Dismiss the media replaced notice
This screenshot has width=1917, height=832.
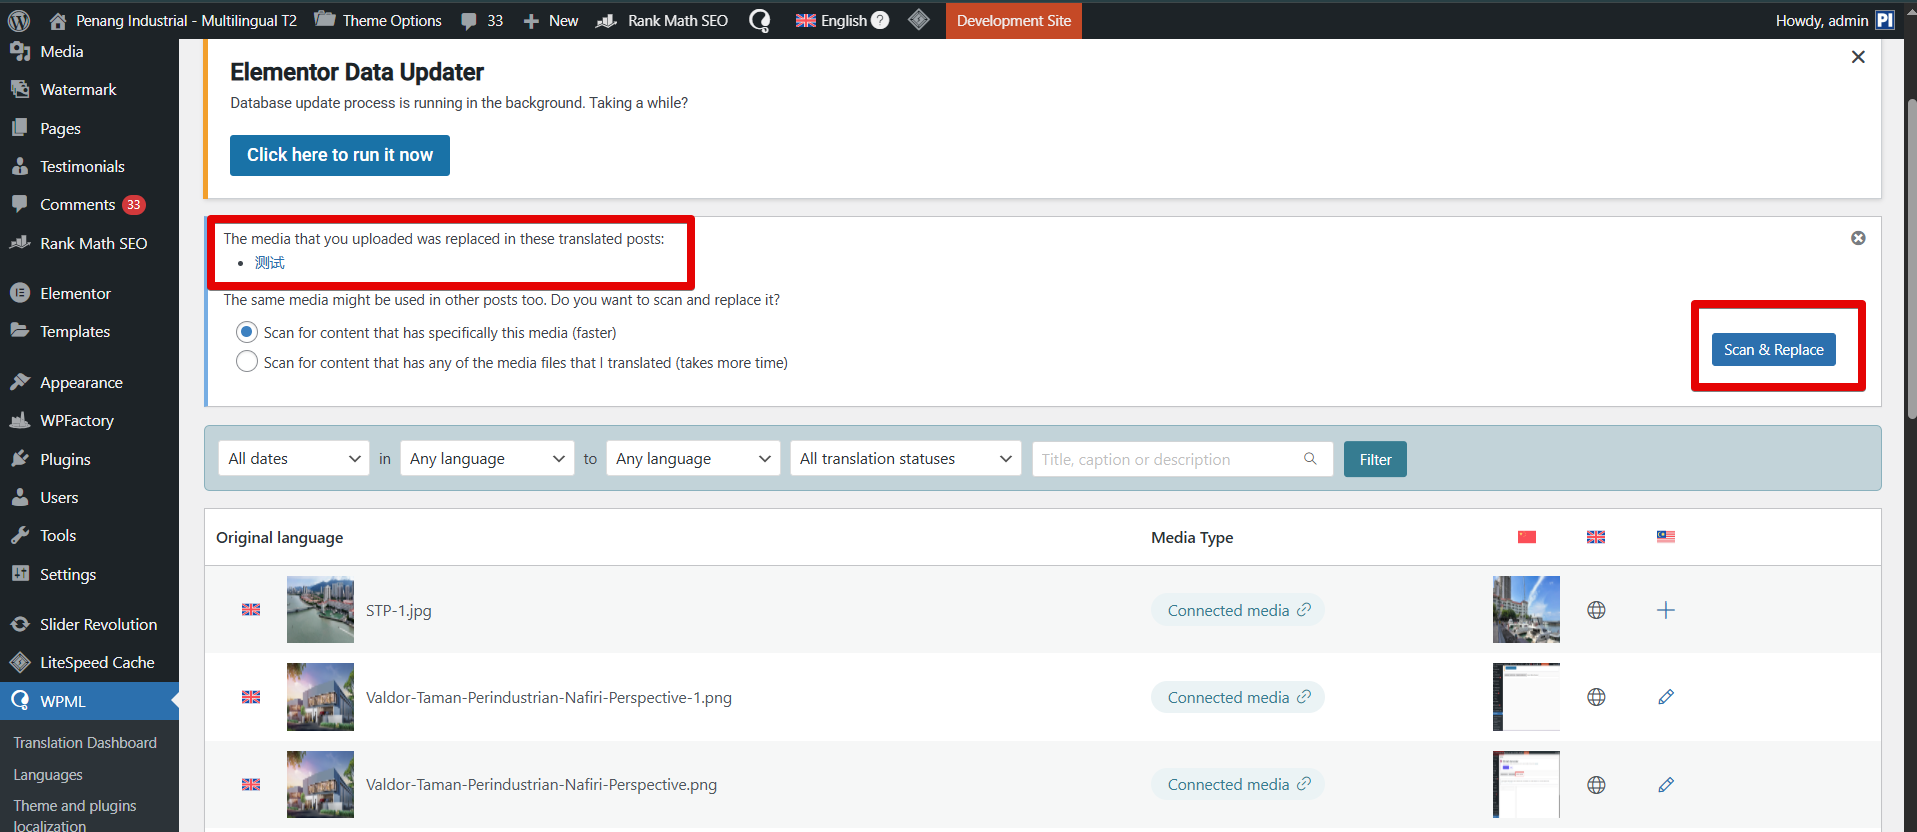pos(1857,238)
